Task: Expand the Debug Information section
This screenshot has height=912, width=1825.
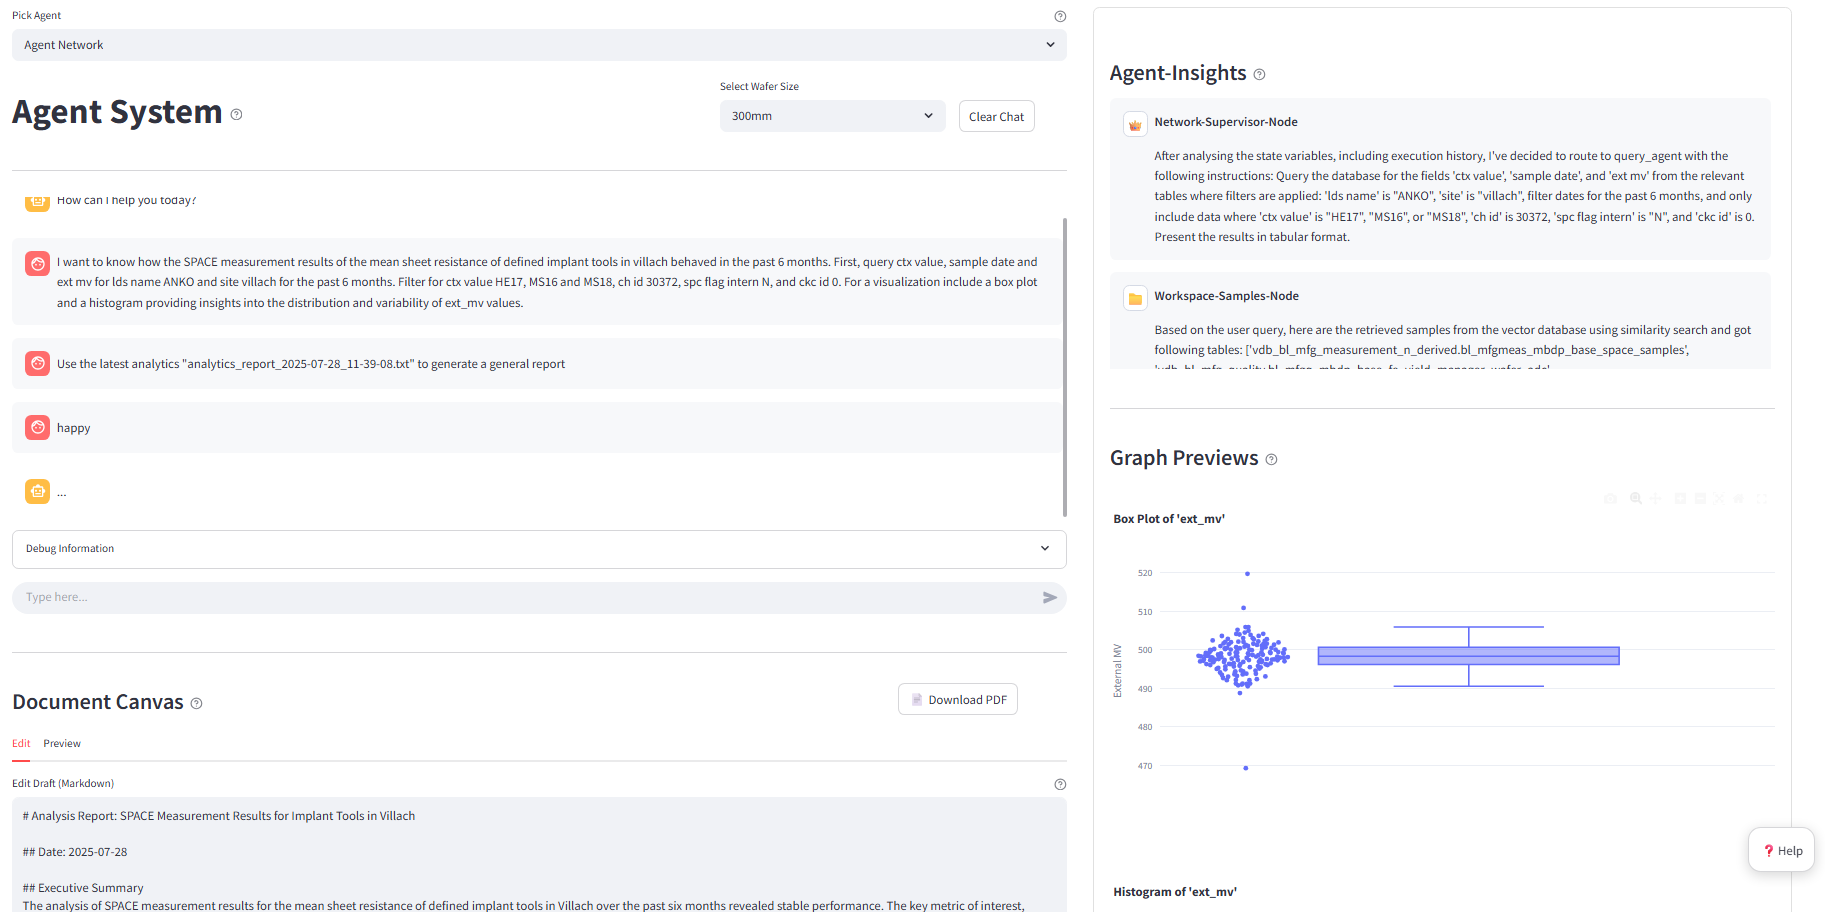Action: coord(539,549)
